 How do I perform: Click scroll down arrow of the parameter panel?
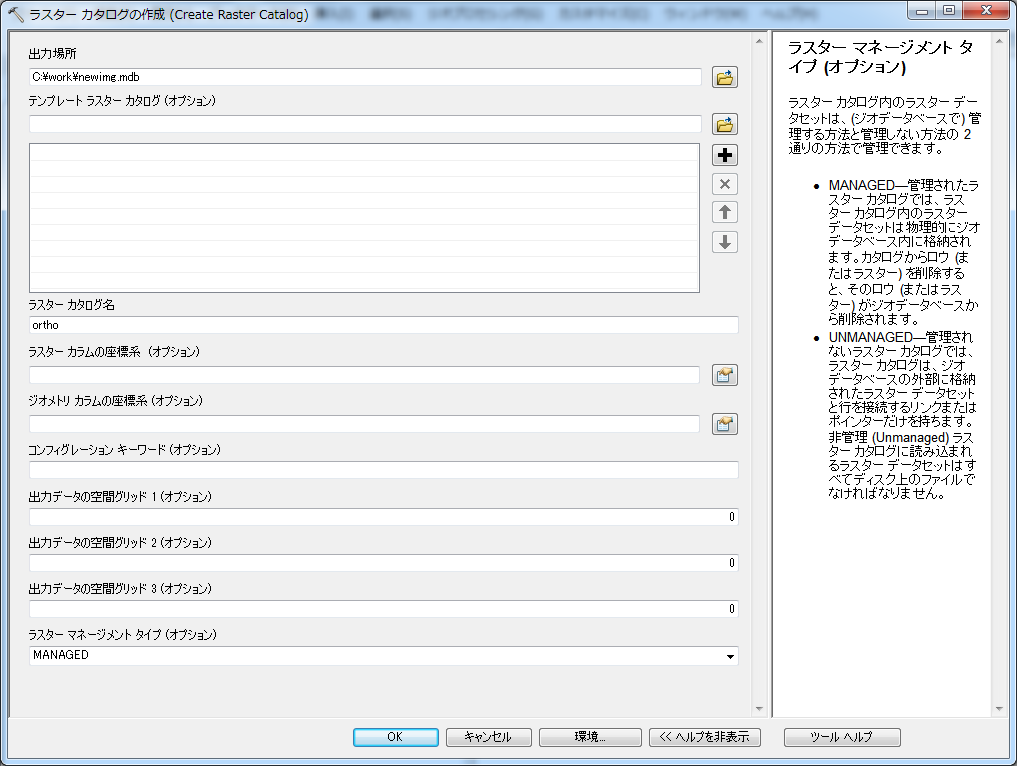pos(759,709)
